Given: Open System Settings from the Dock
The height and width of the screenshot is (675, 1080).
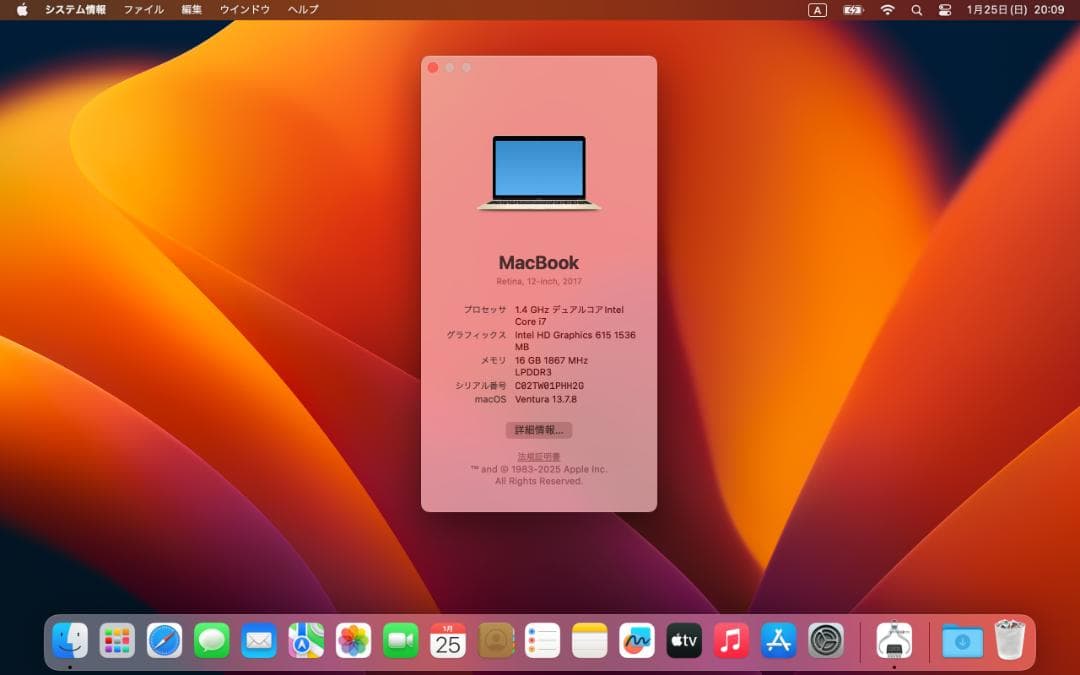Looking at the screenshot, I should (x=826, y=640).
